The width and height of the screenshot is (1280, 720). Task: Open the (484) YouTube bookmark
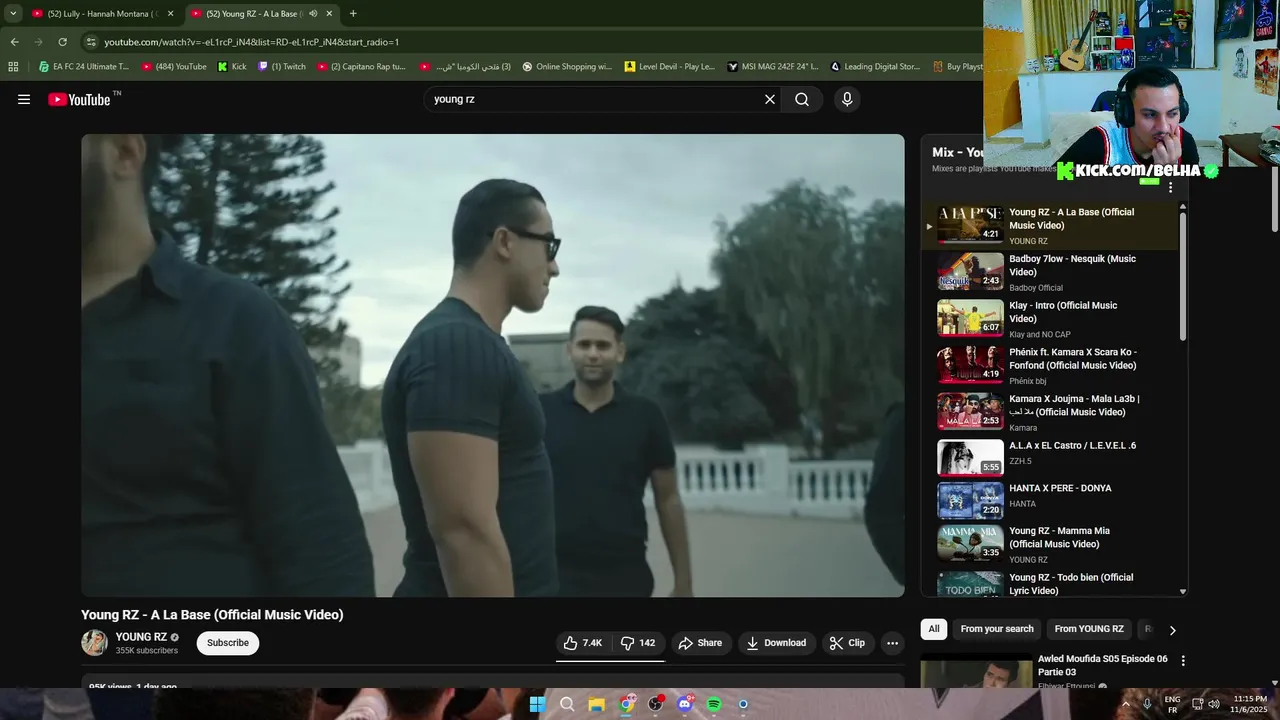coord(174,67)
